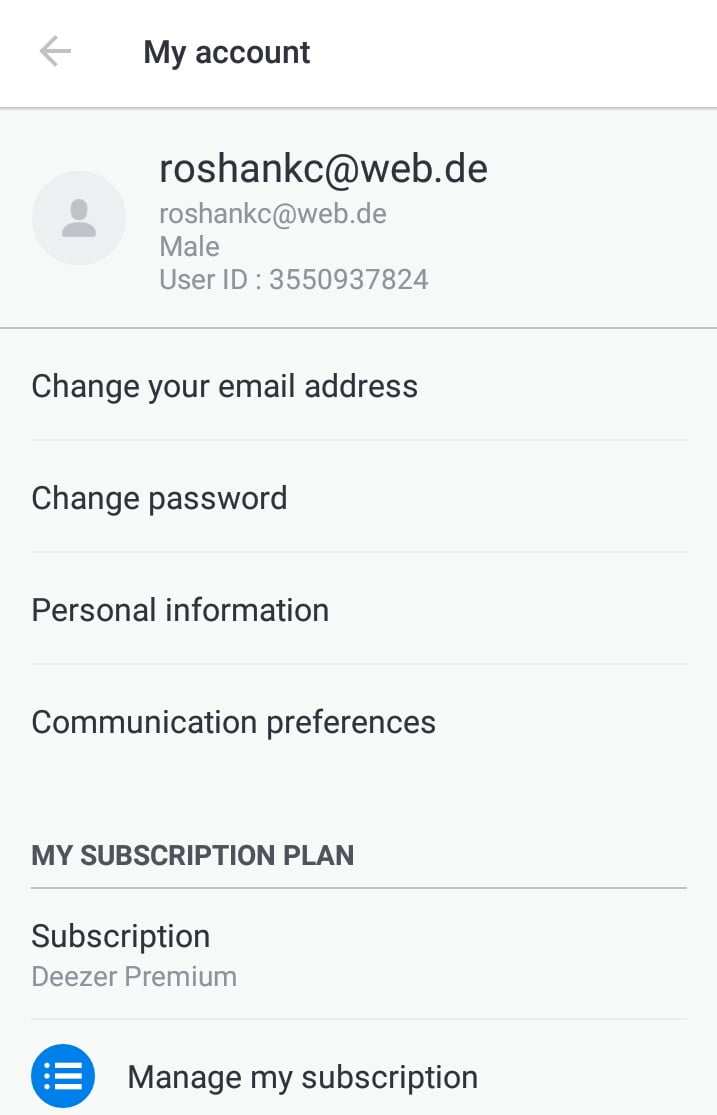This screenshot has width=717, height=1115.
Task: Tap the gray profile avatar placeholder
Action: 79,218
